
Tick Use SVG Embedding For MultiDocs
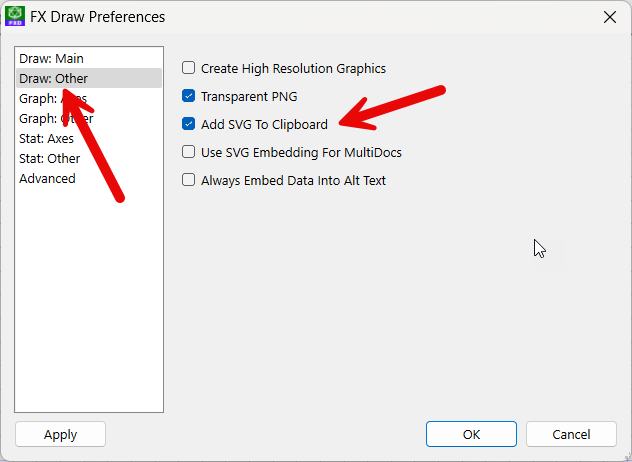point(188,152)
